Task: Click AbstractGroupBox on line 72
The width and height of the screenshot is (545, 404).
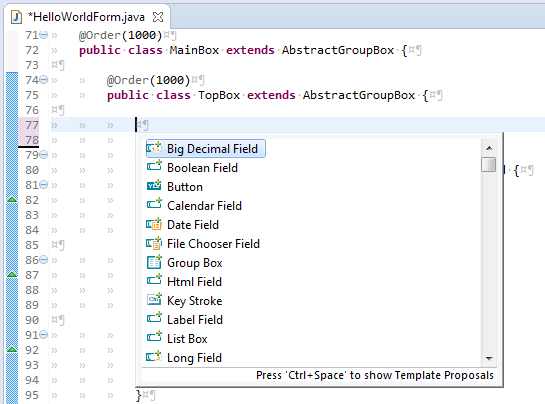Action: coord(338,50)
